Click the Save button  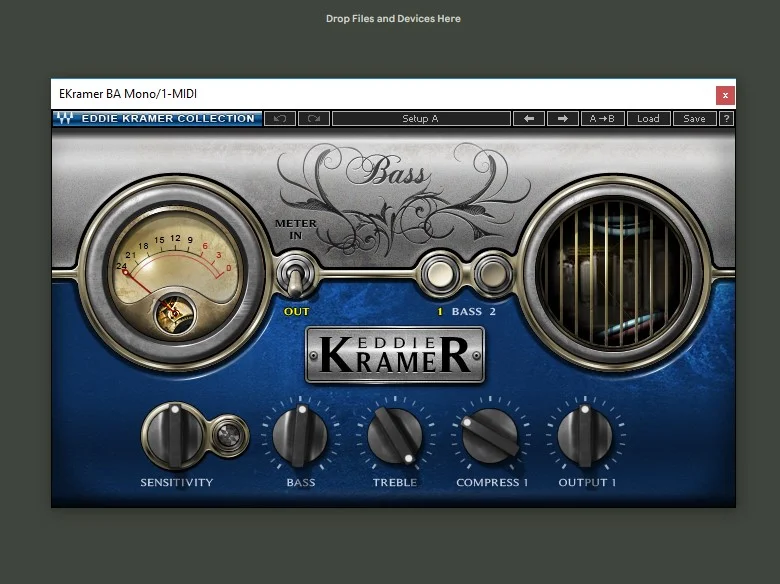[694, 119]
